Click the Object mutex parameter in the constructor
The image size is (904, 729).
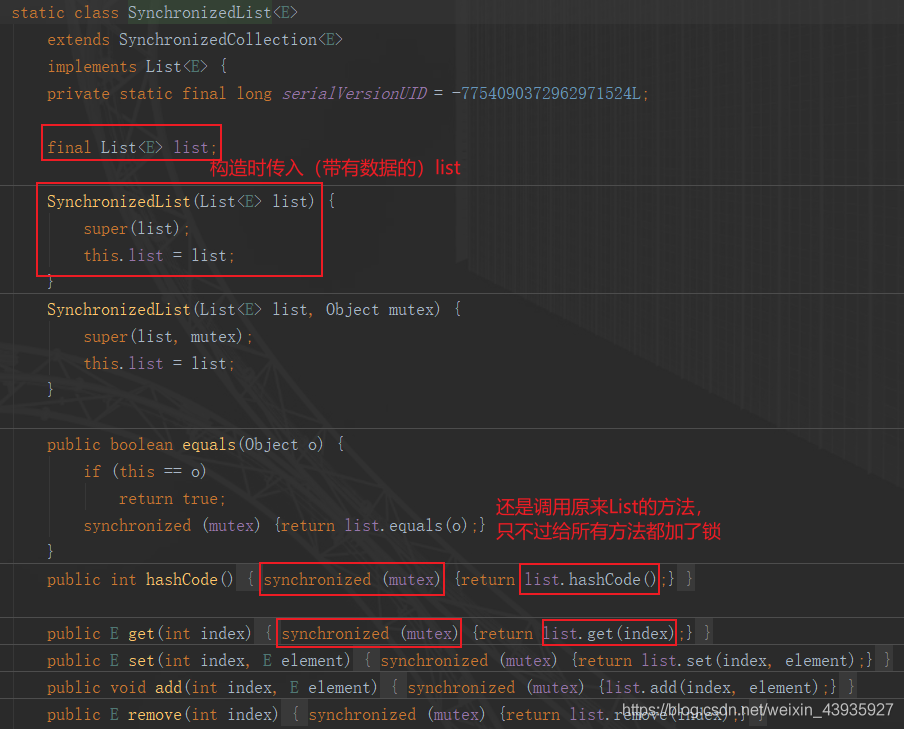381,309
